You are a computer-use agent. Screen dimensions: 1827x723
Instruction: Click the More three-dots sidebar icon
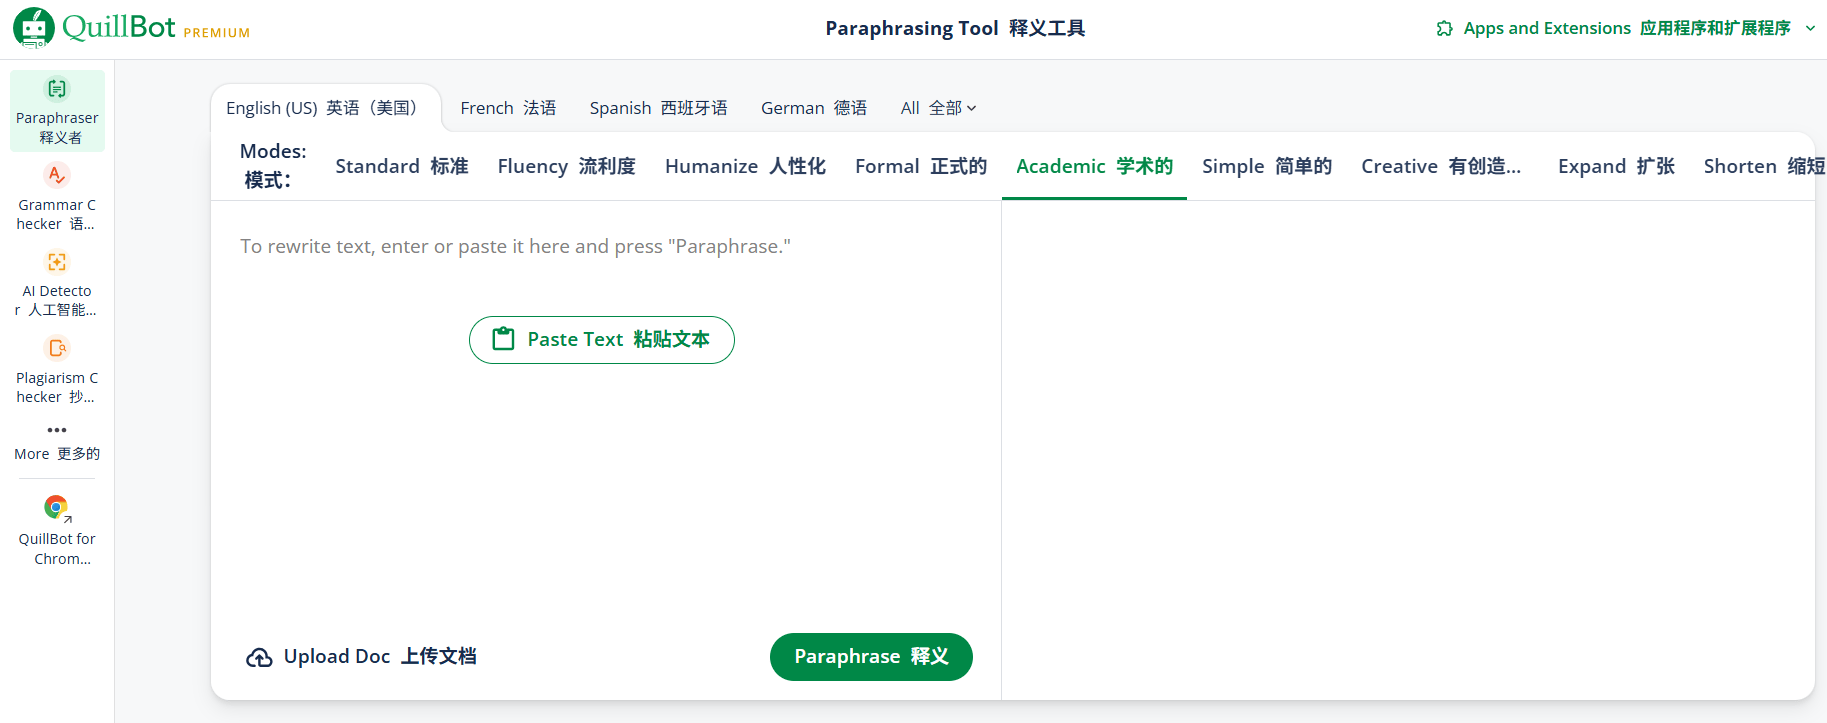57,430
